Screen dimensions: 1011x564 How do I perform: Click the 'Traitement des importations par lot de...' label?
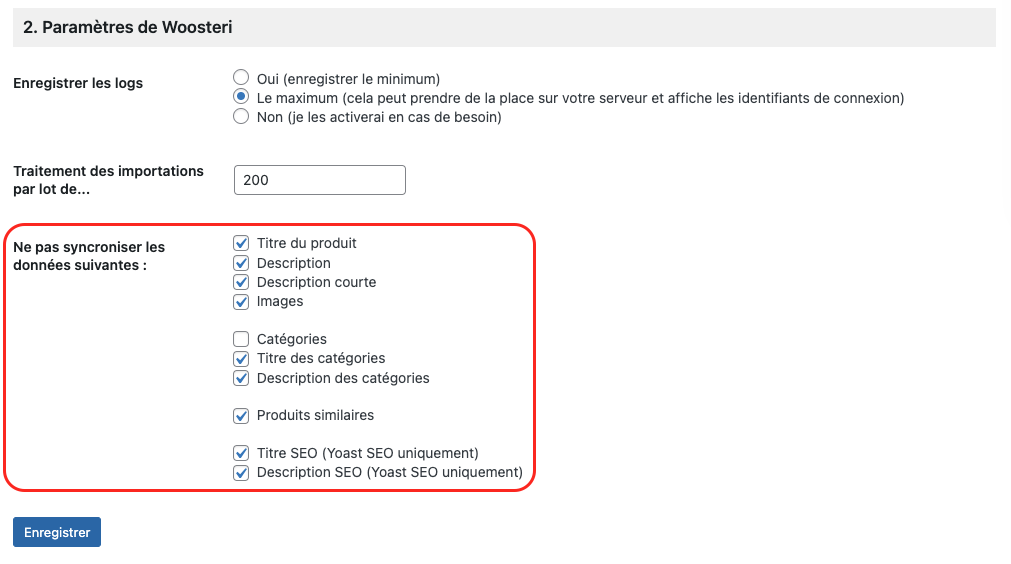108,180
